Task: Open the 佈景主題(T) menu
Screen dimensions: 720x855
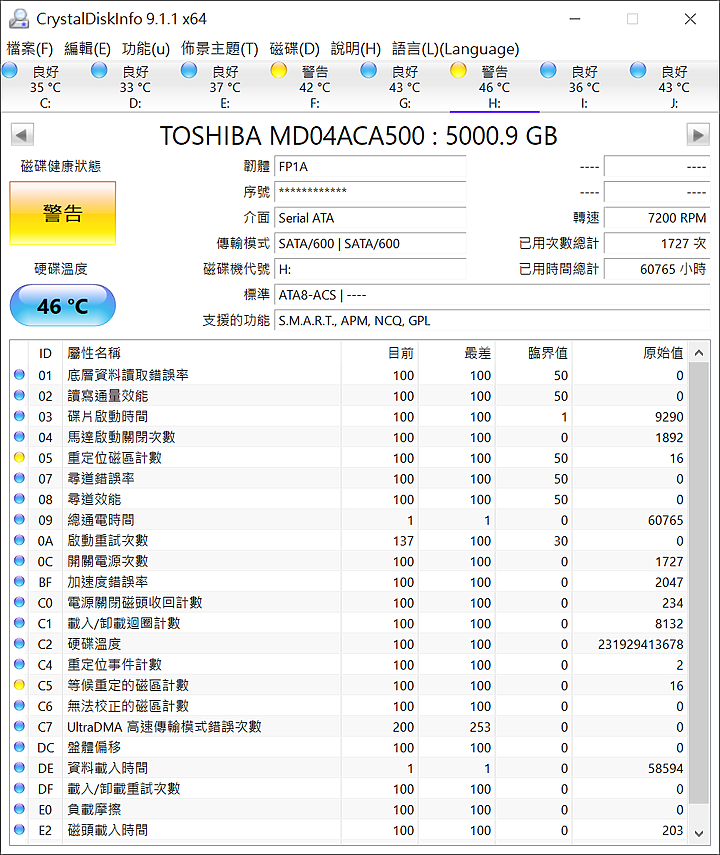Action: [219, 49]
